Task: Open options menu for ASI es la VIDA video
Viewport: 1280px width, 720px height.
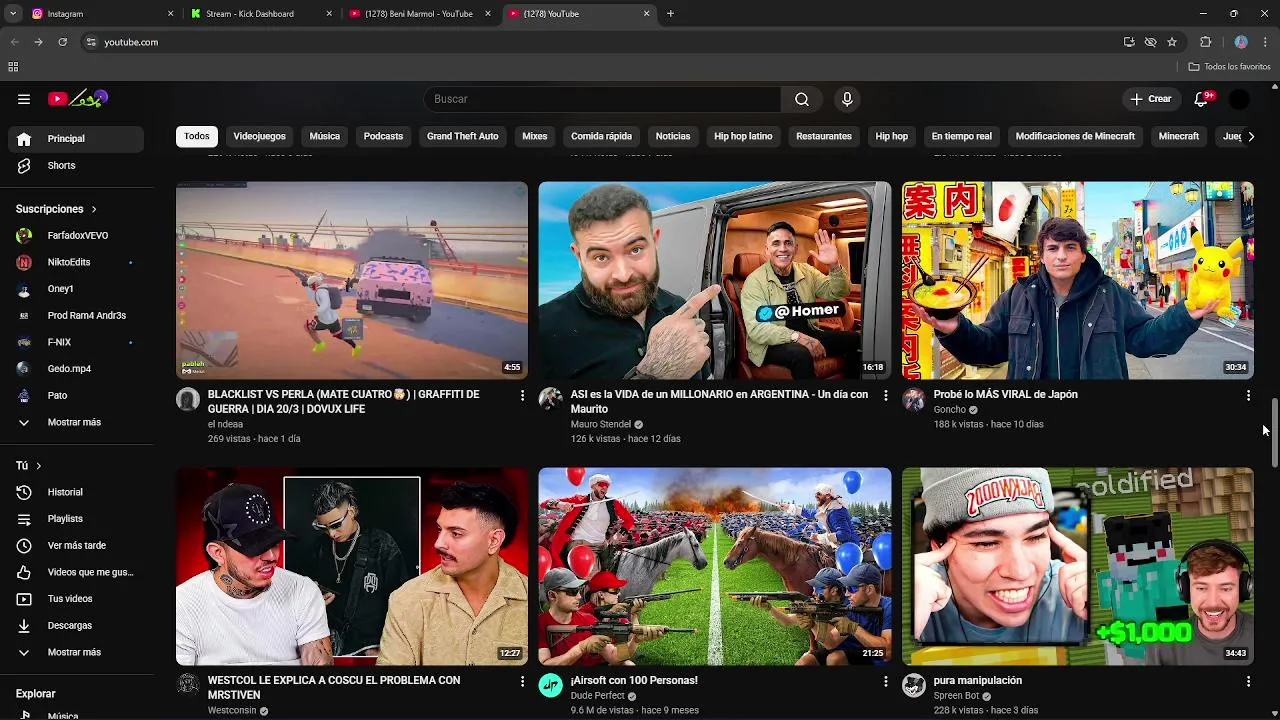Action: coord(885,396)
